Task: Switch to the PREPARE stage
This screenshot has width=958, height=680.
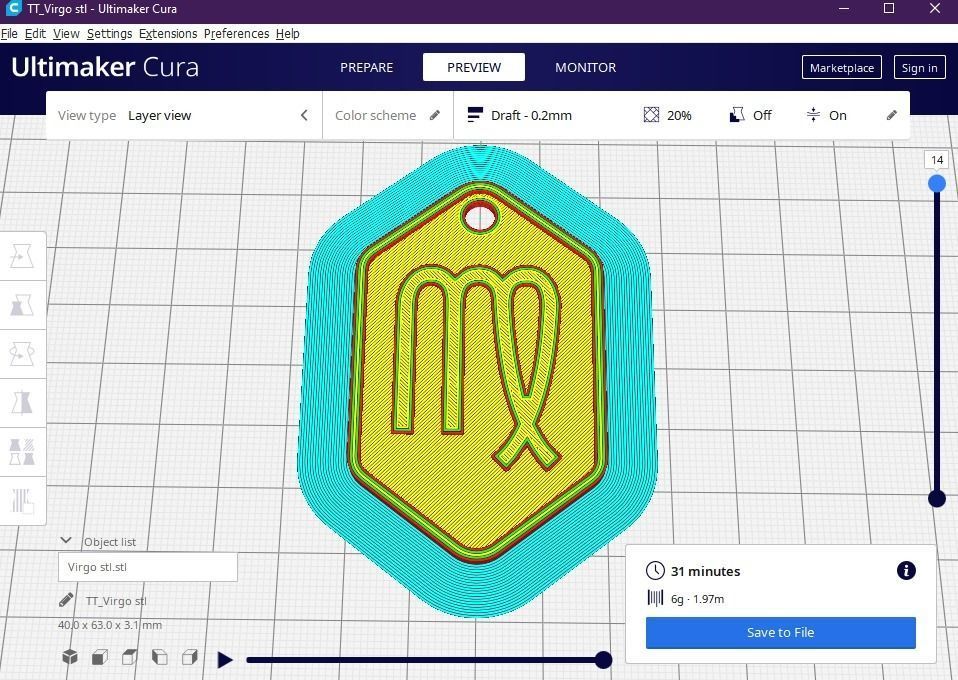Action: tap(367, 67)
